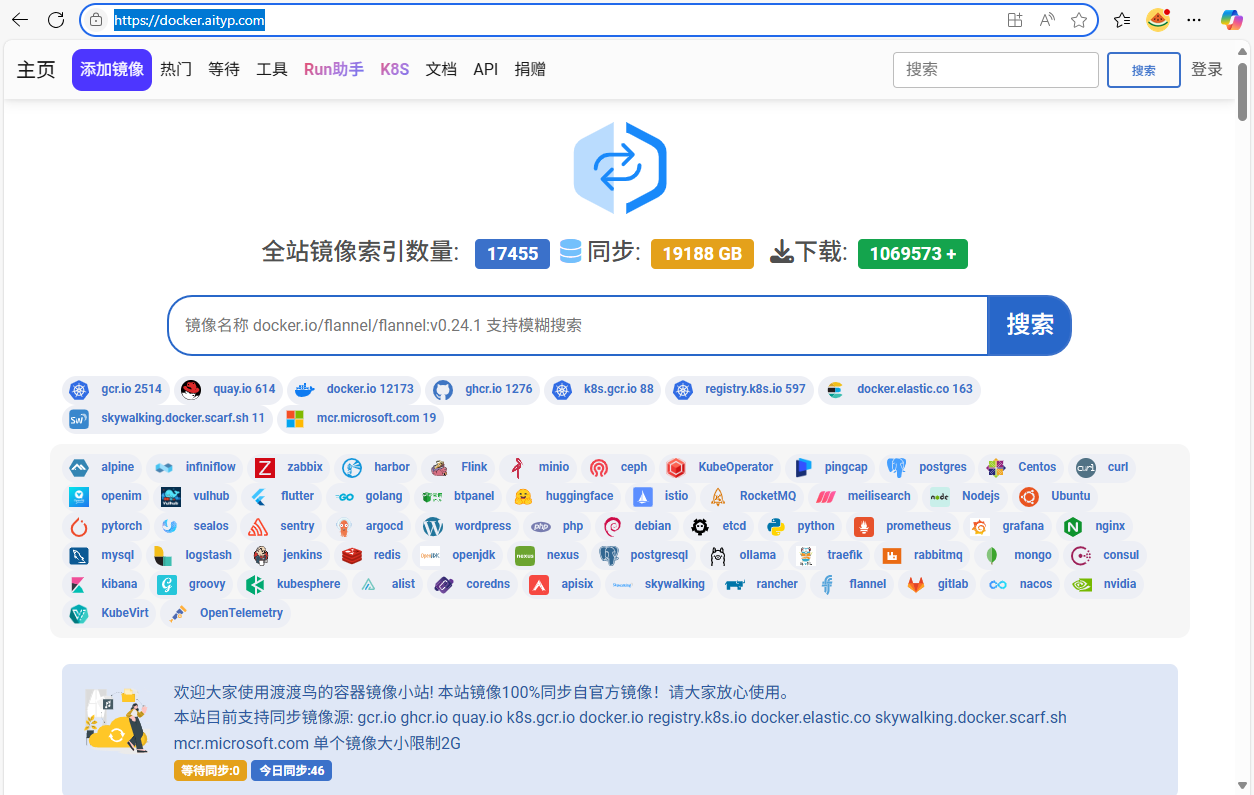Go to 主页 home link
The image size is (1254, 795).
click(x=36, y=70)
